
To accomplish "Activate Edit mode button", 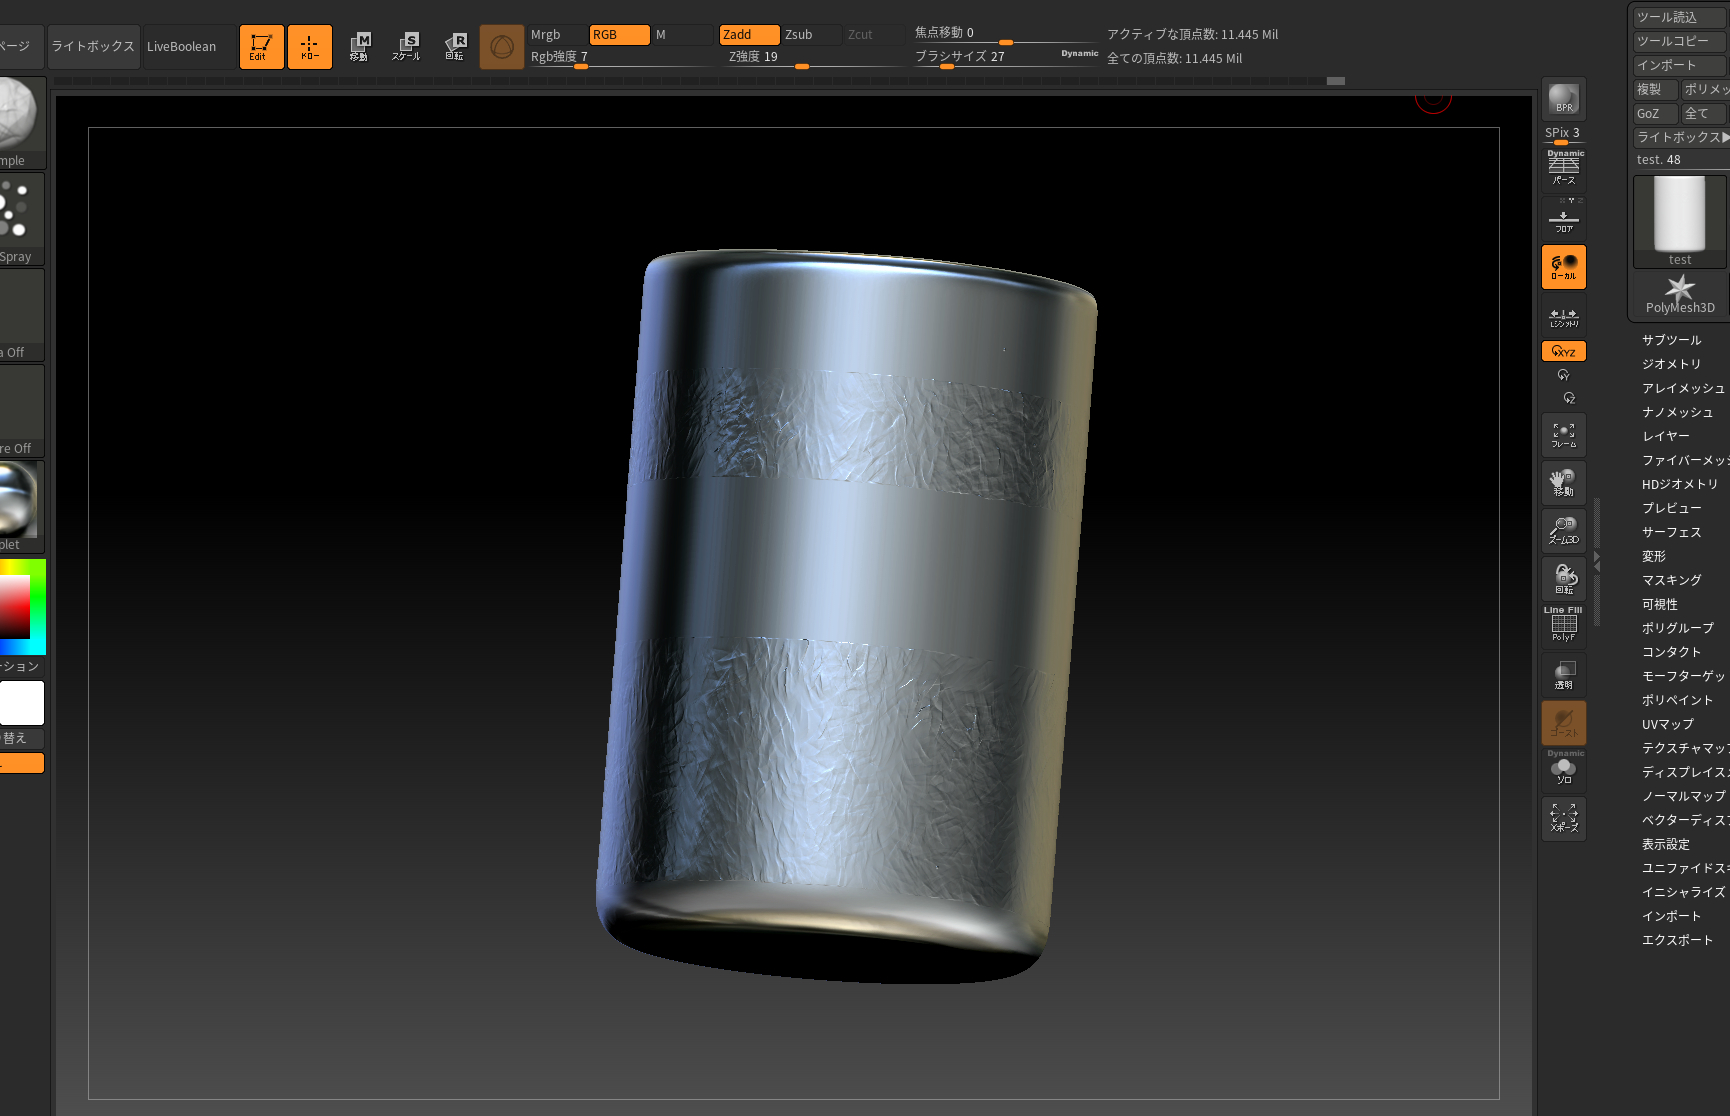I will click(261, 46).
